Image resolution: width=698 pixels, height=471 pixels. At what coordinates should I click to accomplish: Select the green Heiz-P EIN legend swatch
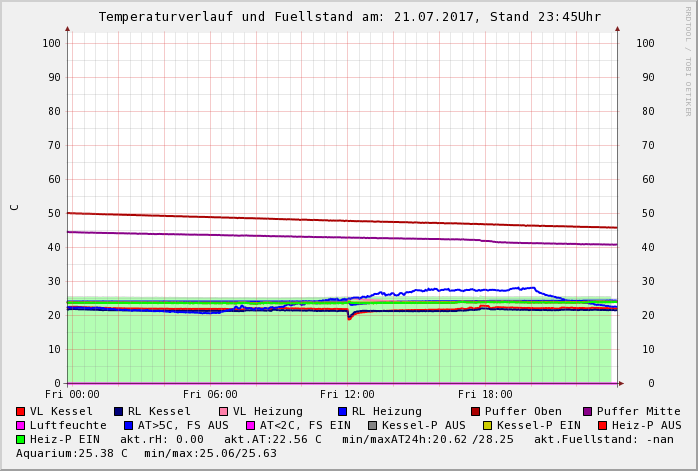21,440
